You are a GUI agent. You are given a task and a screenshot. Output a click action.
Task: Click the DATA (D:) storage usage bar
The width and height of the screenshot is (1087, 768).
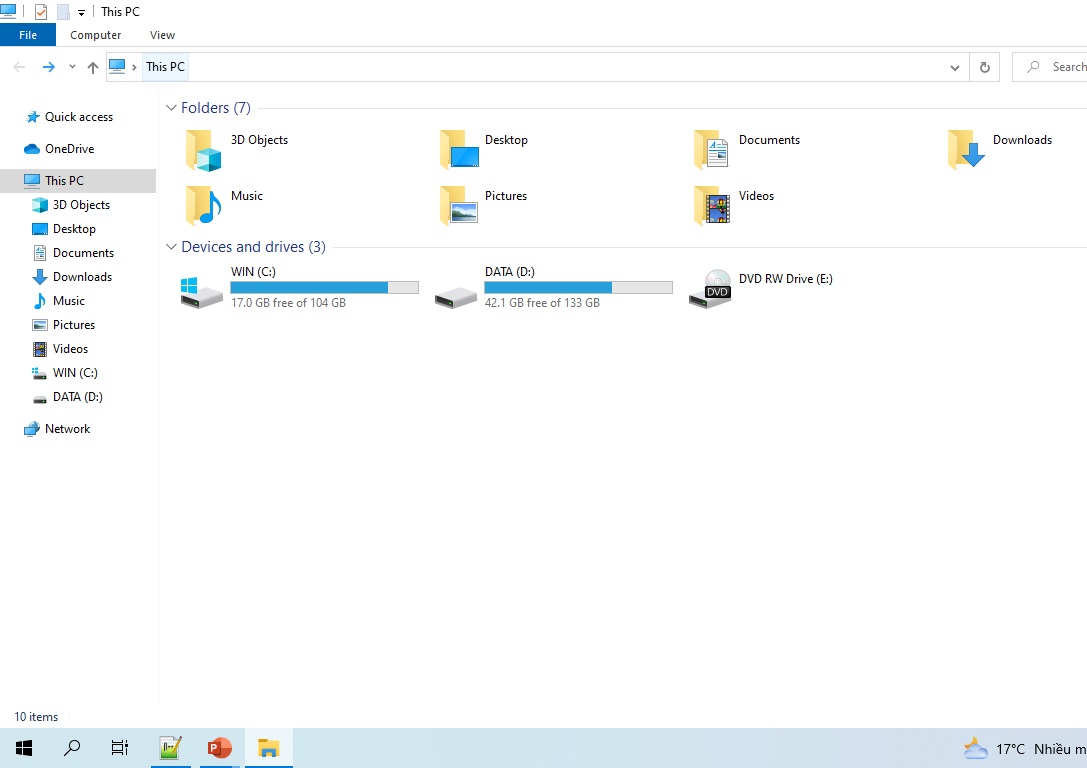click(x=578, y=288)
